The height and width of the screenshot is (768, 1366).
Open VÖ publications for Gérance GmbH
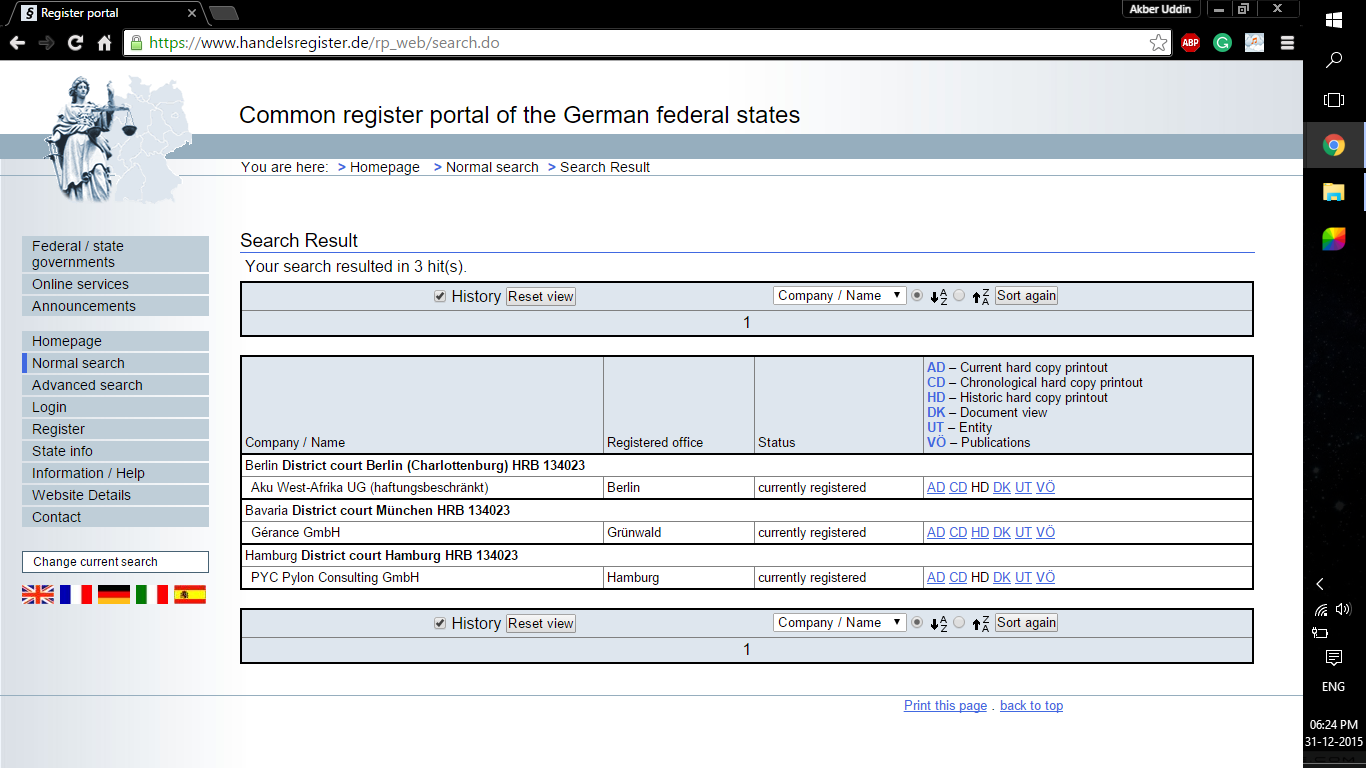coord(1045,533)
